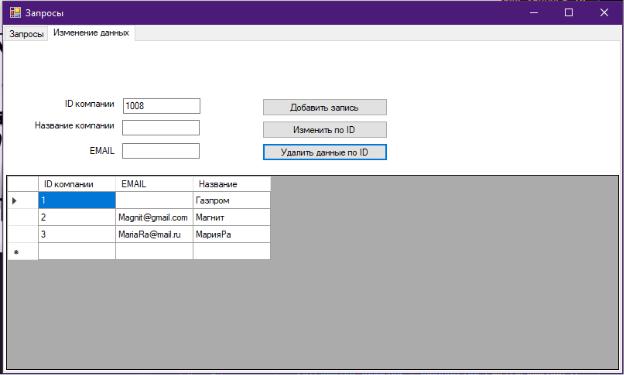Select row header of МарияРа row

point(23,234)
